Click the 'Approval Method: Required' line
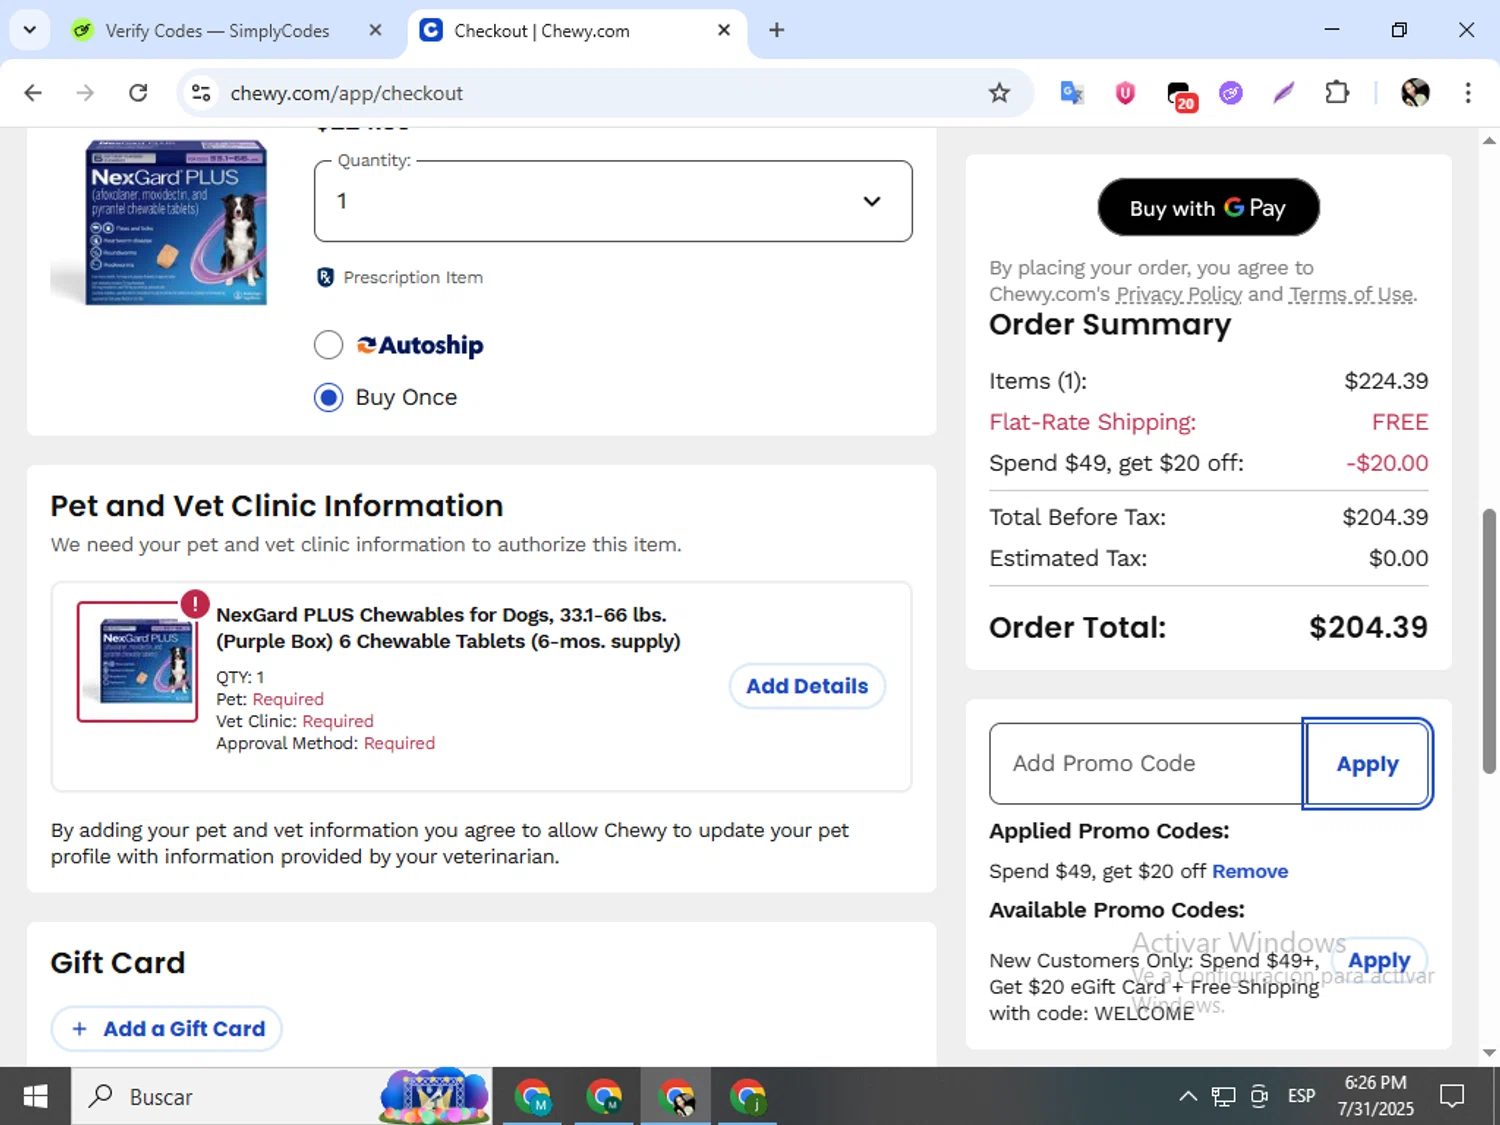 [325, 743]
